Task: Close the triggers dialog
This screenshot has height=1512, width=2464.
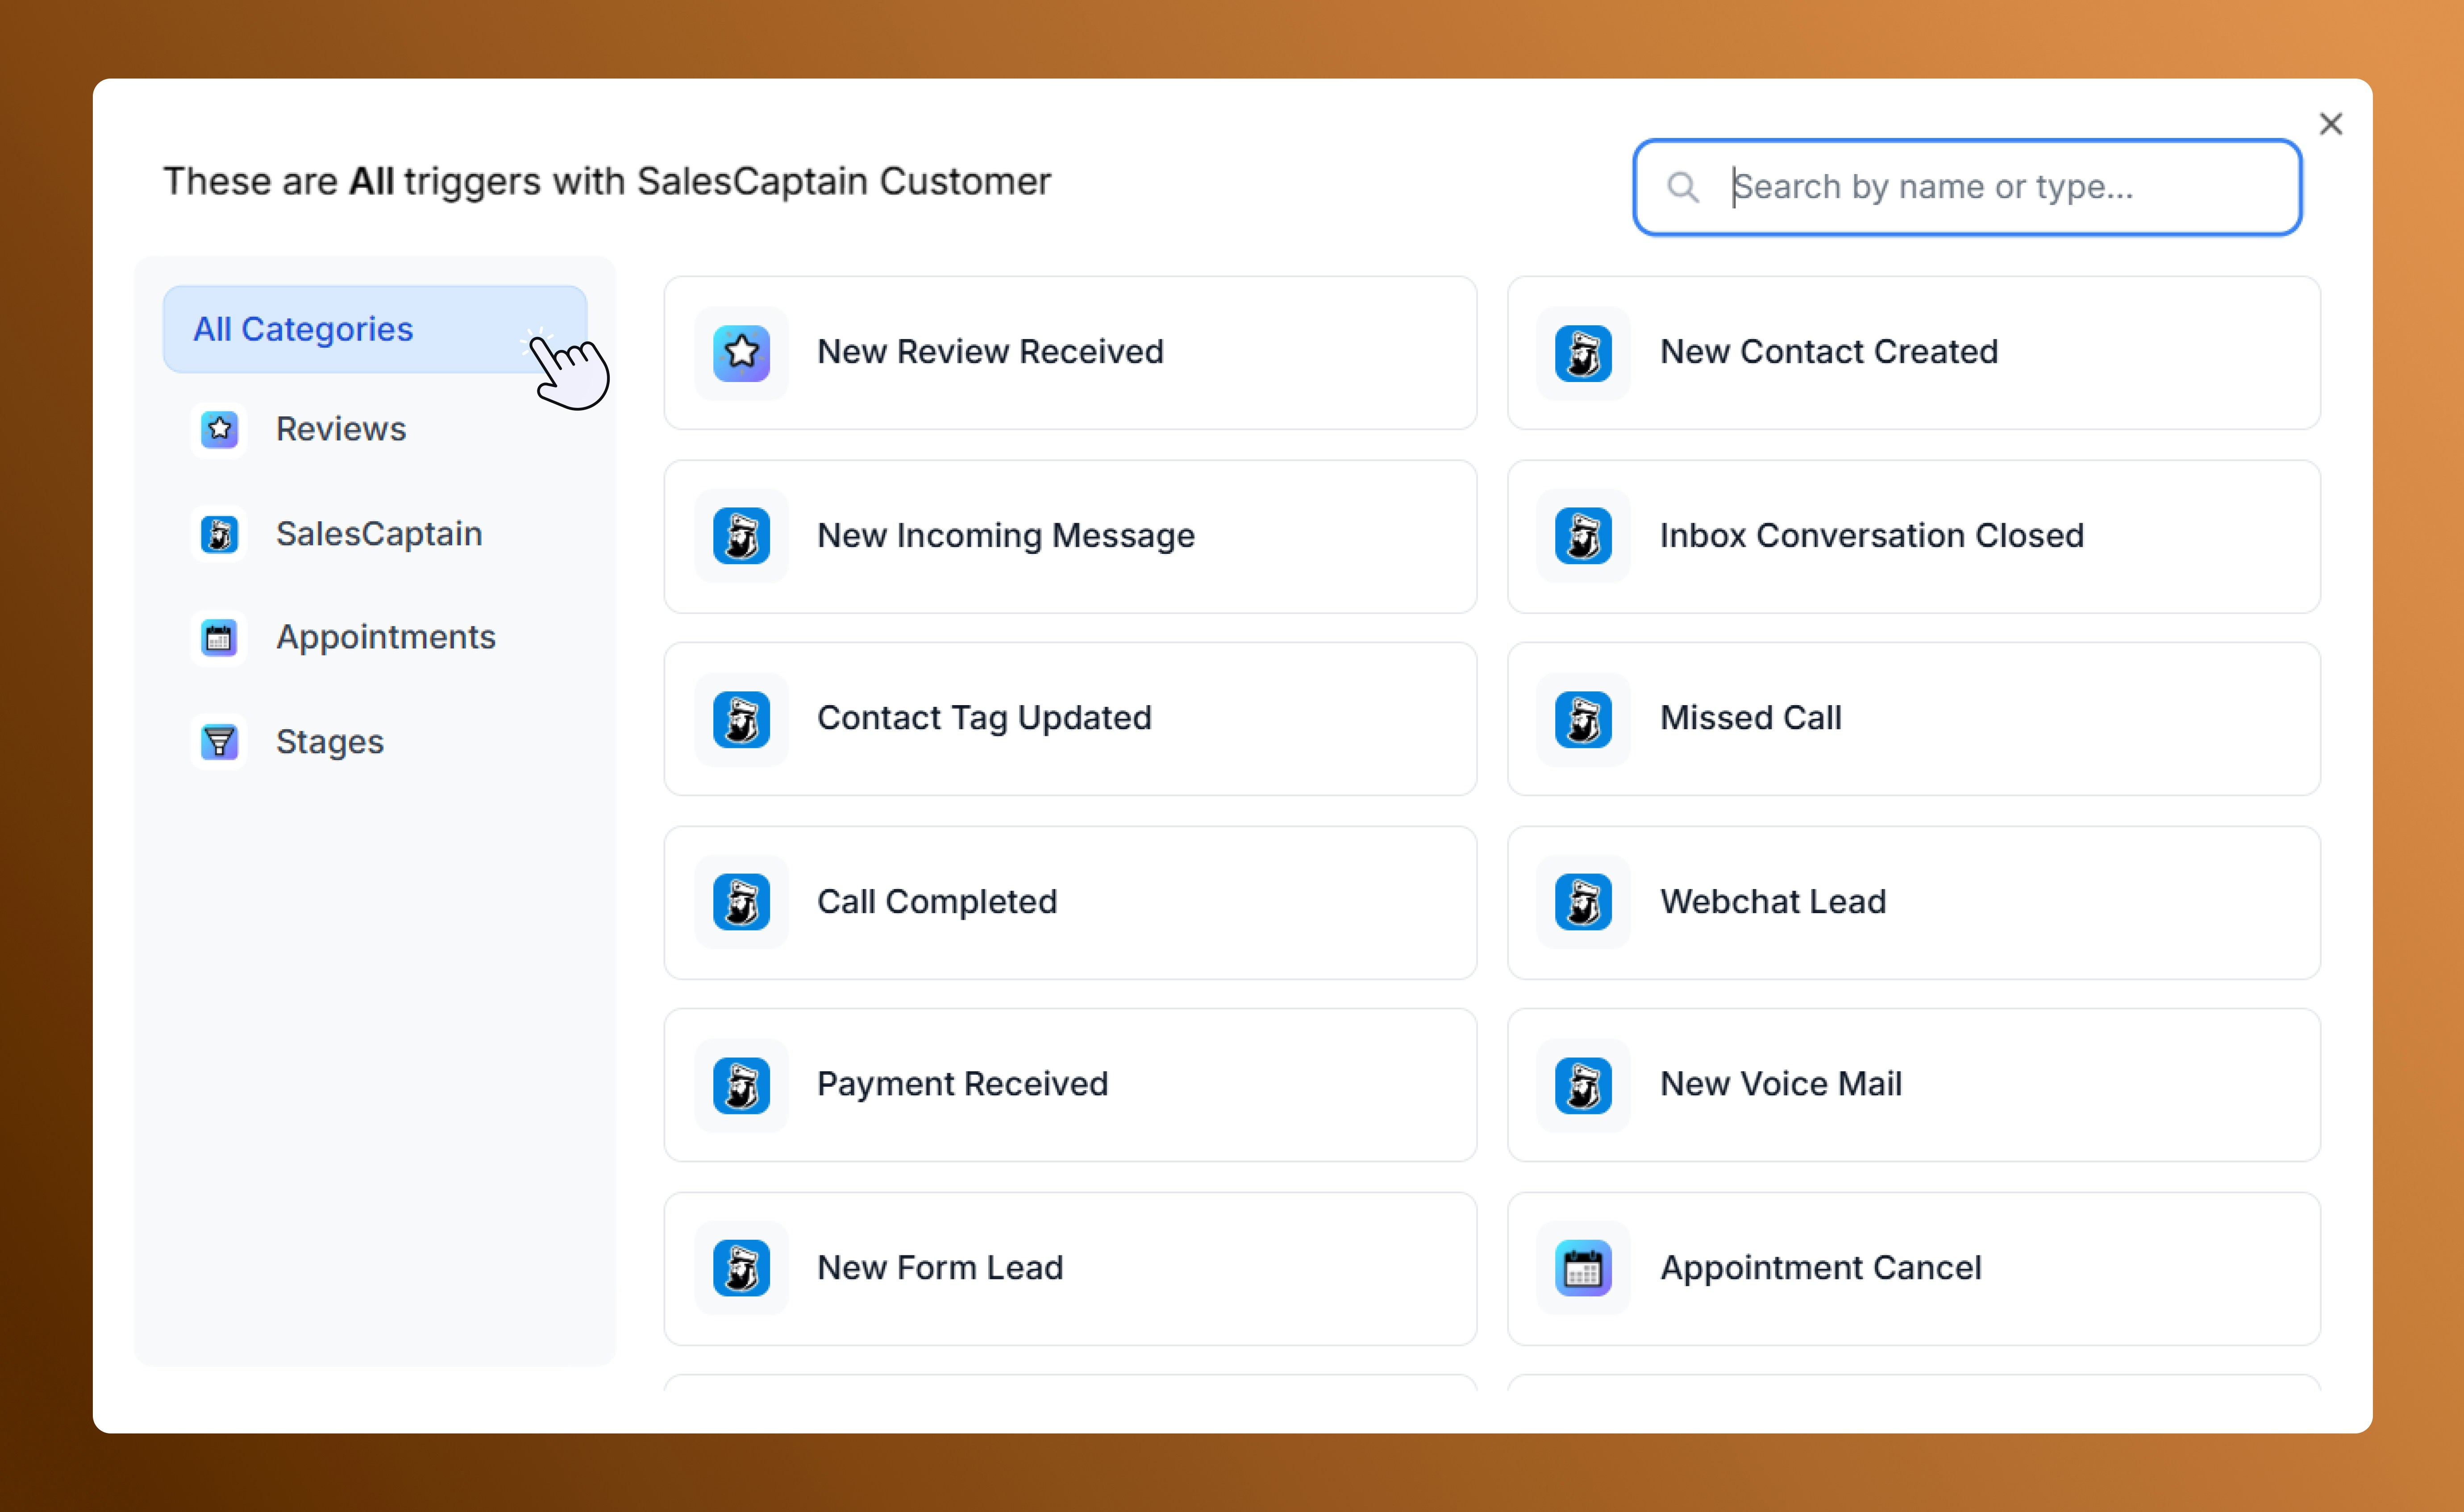Action: [x=2331, y=123]
